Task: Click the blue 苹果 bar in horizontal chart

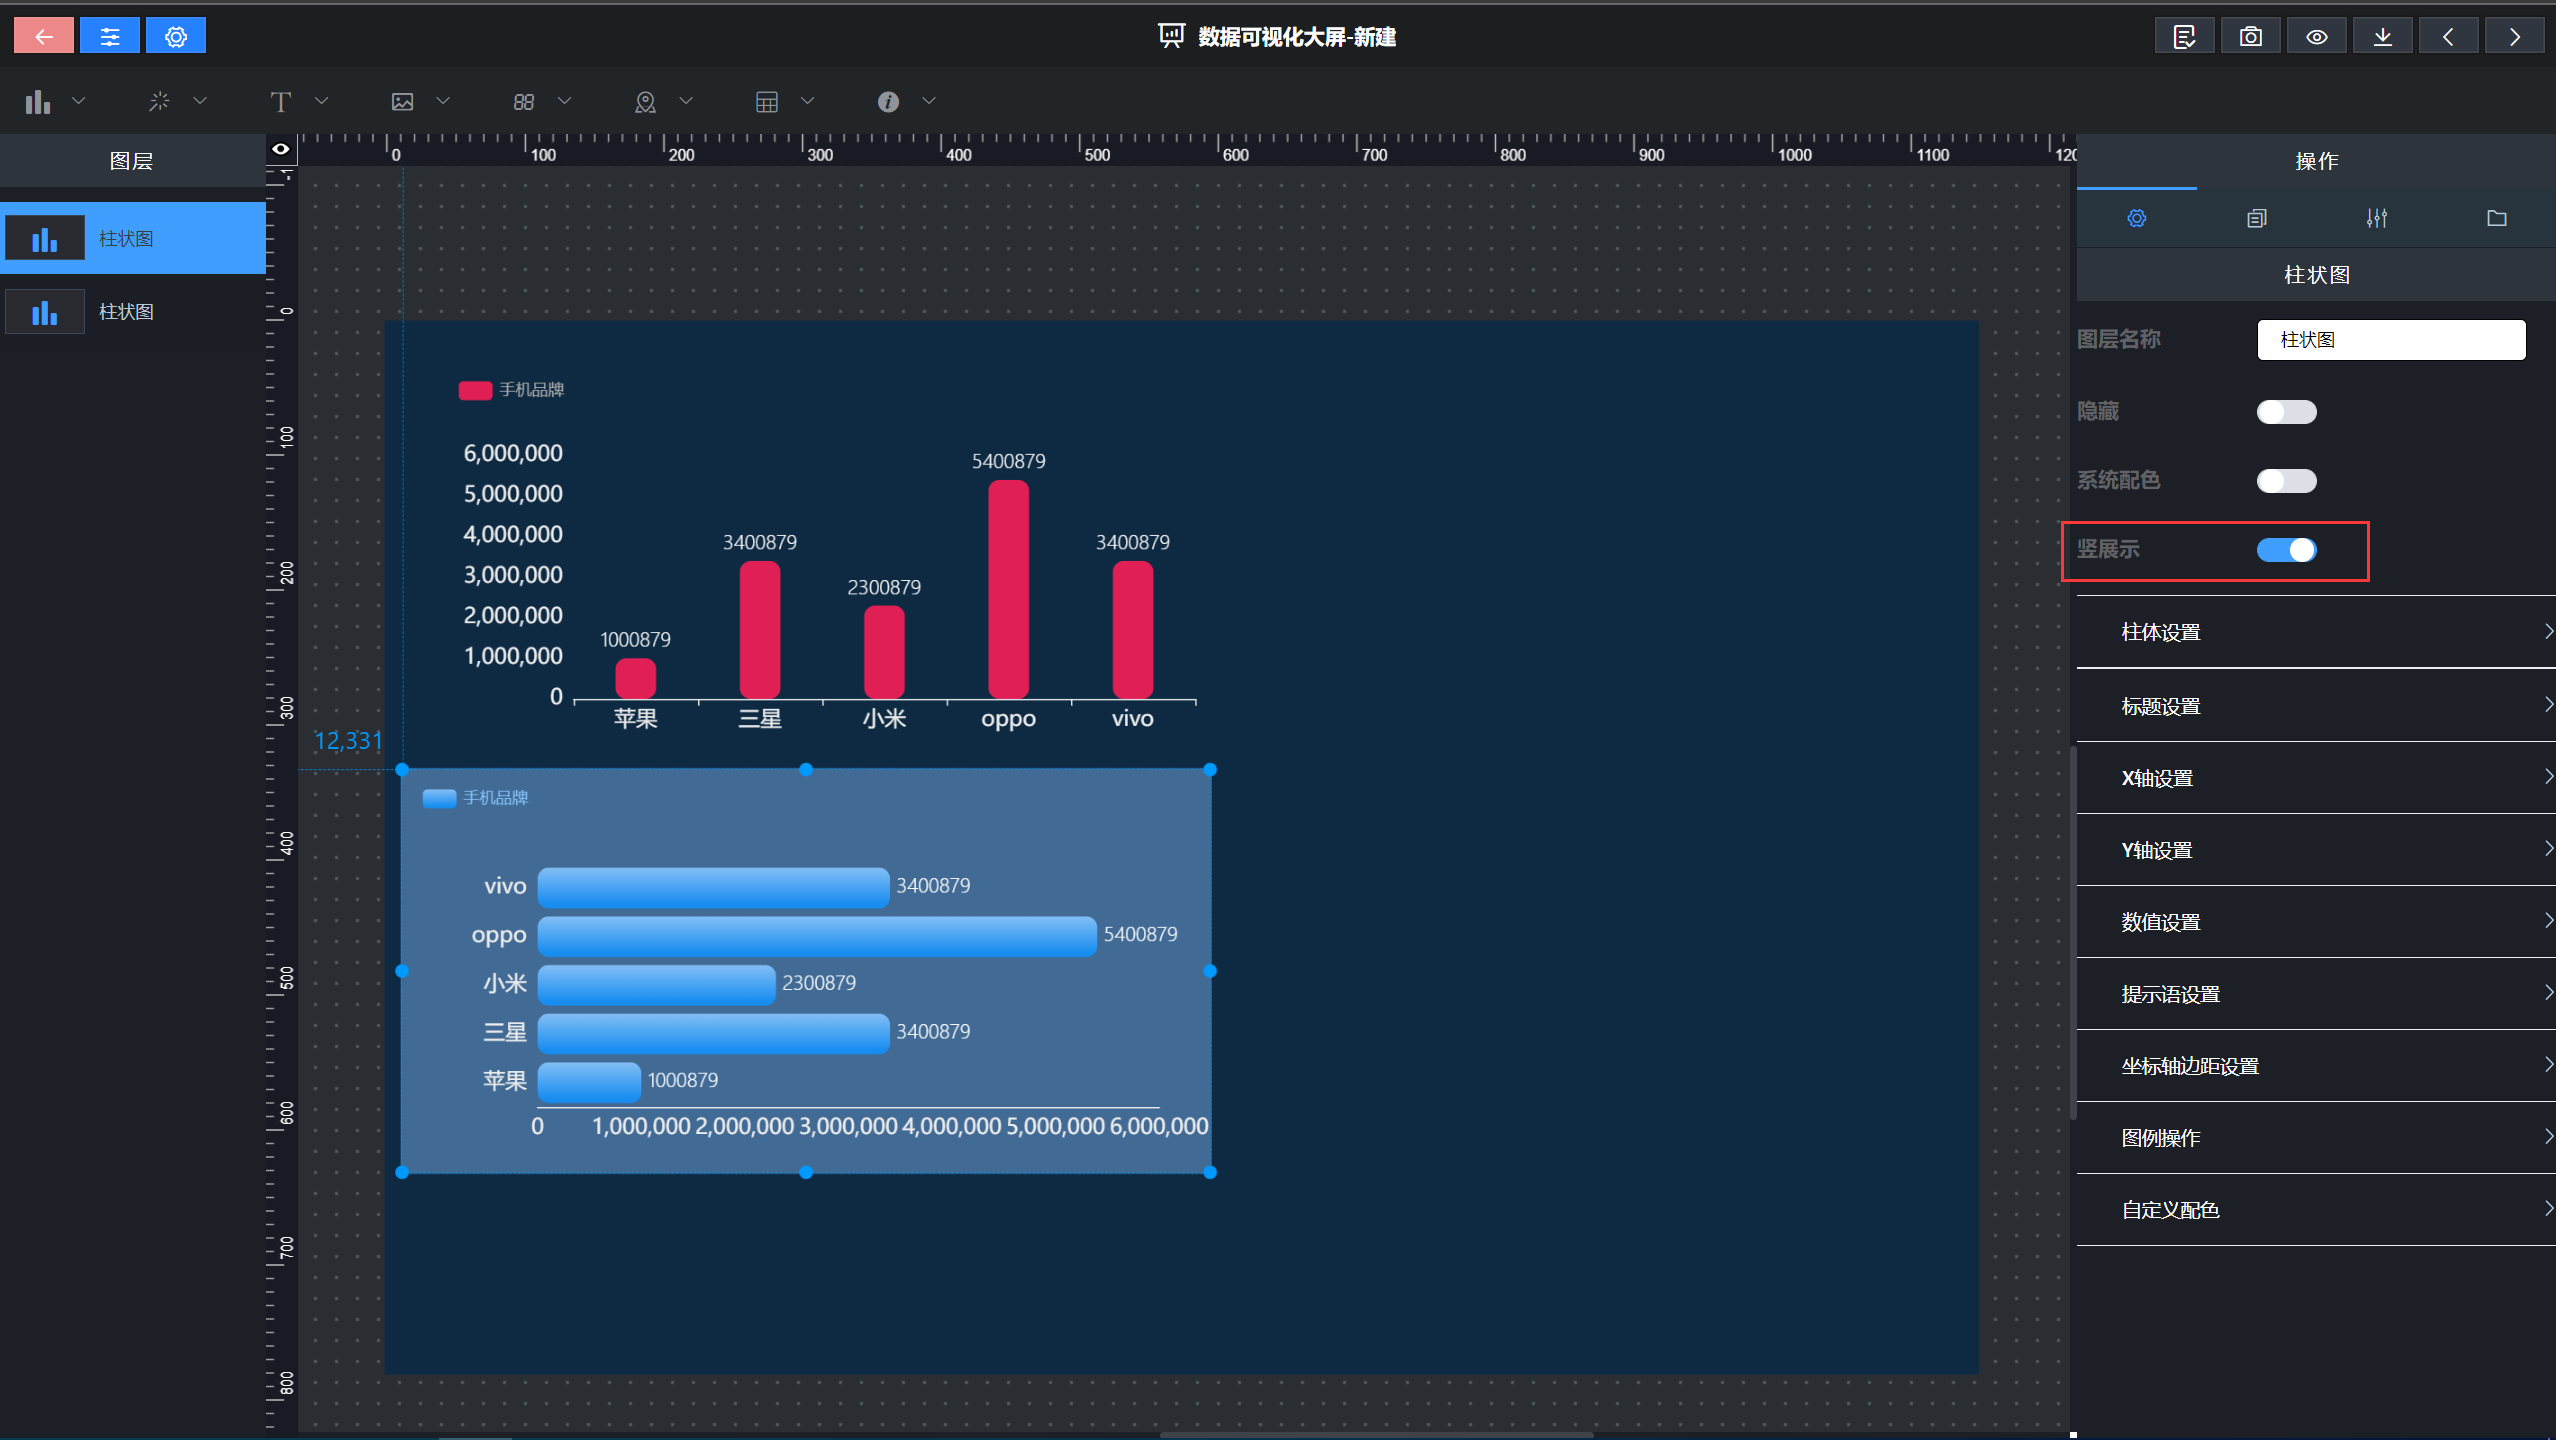Action: [589, 1081]
